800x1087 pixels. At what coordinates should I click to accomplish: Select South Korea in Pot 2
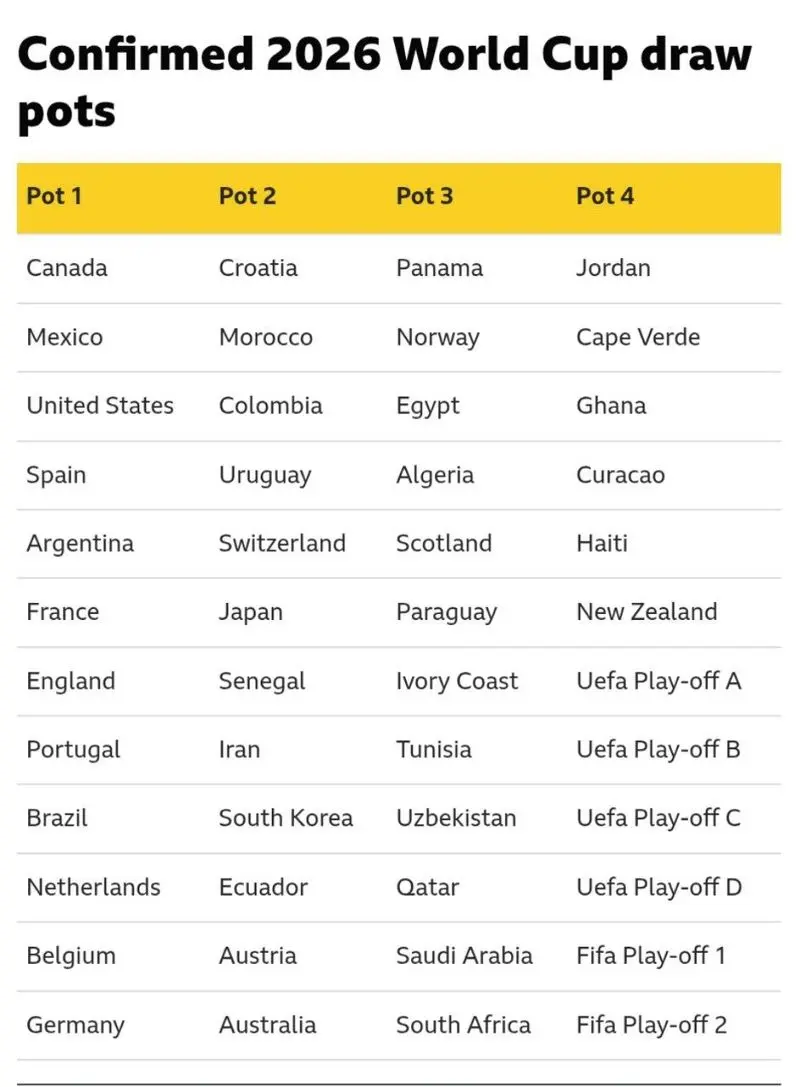point(286,818)
